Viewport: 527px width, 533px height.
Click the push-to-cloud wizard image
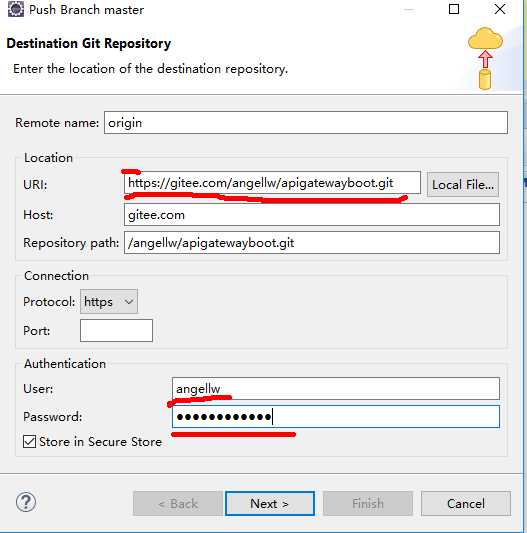485,58
